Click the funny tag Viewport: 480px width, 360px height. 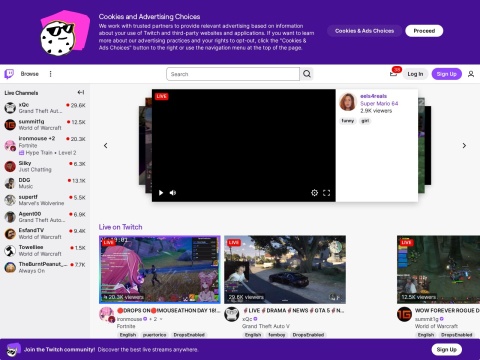coord(348,121)
